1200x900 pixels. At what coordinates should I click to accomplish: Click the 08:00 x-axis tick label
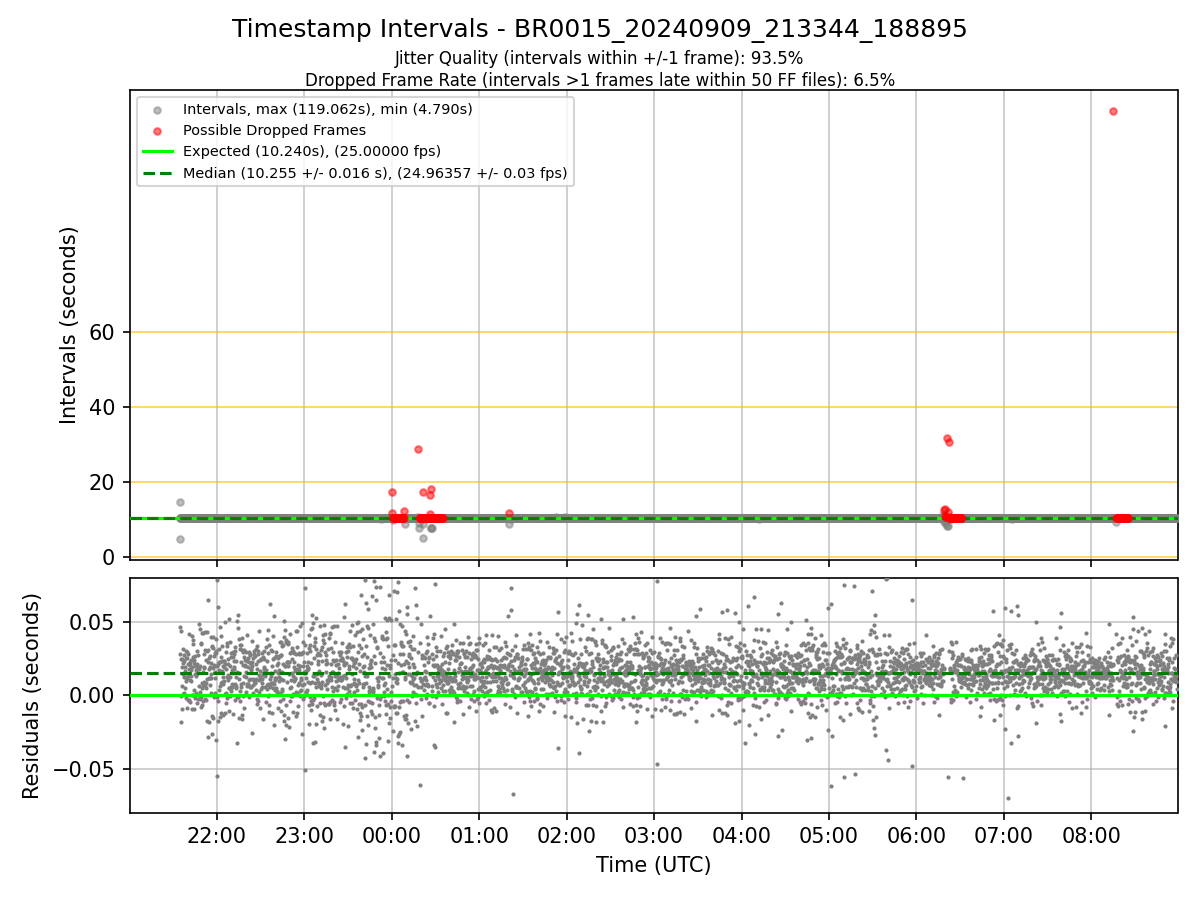(1090, 834)
